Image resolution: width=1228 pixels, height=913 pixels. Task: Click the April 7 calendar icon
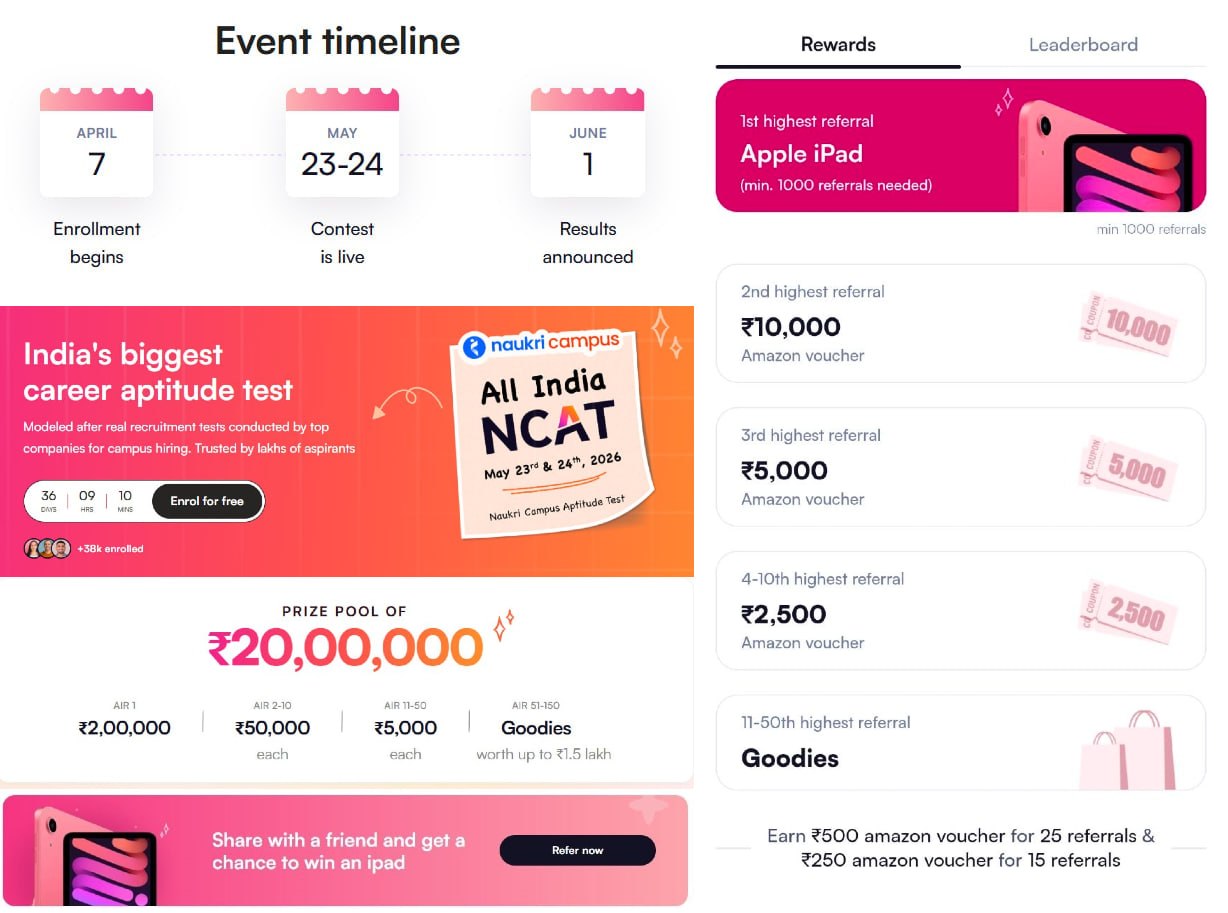96,145
